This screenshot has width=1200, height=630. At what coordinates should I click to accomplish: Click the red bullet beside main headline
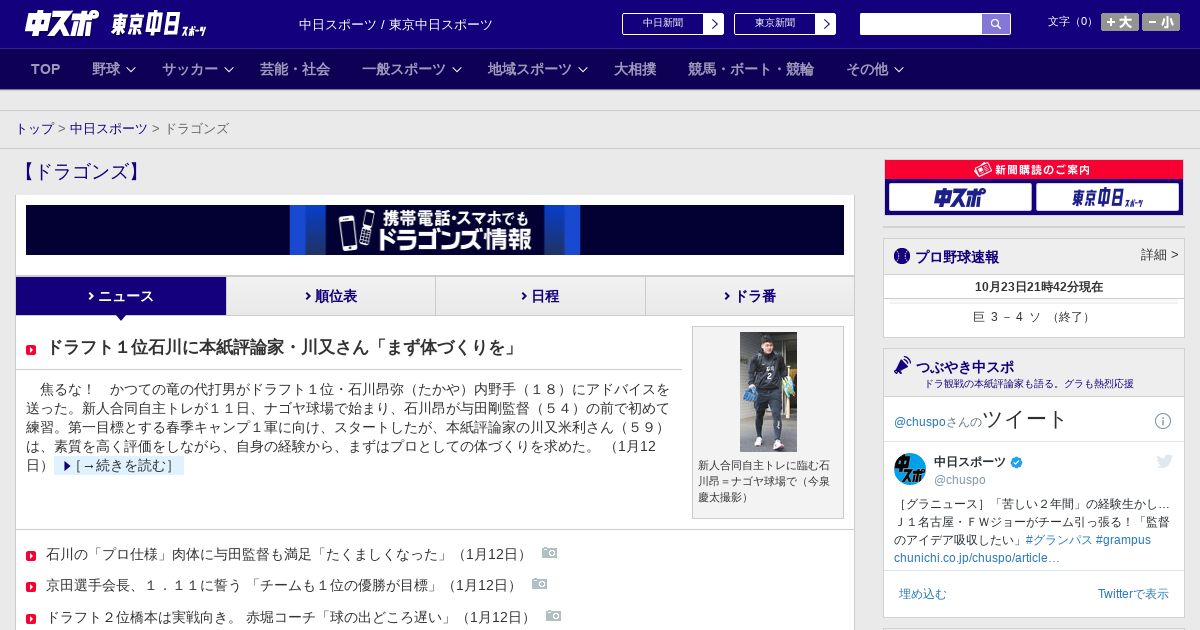(x=31, y=350)
